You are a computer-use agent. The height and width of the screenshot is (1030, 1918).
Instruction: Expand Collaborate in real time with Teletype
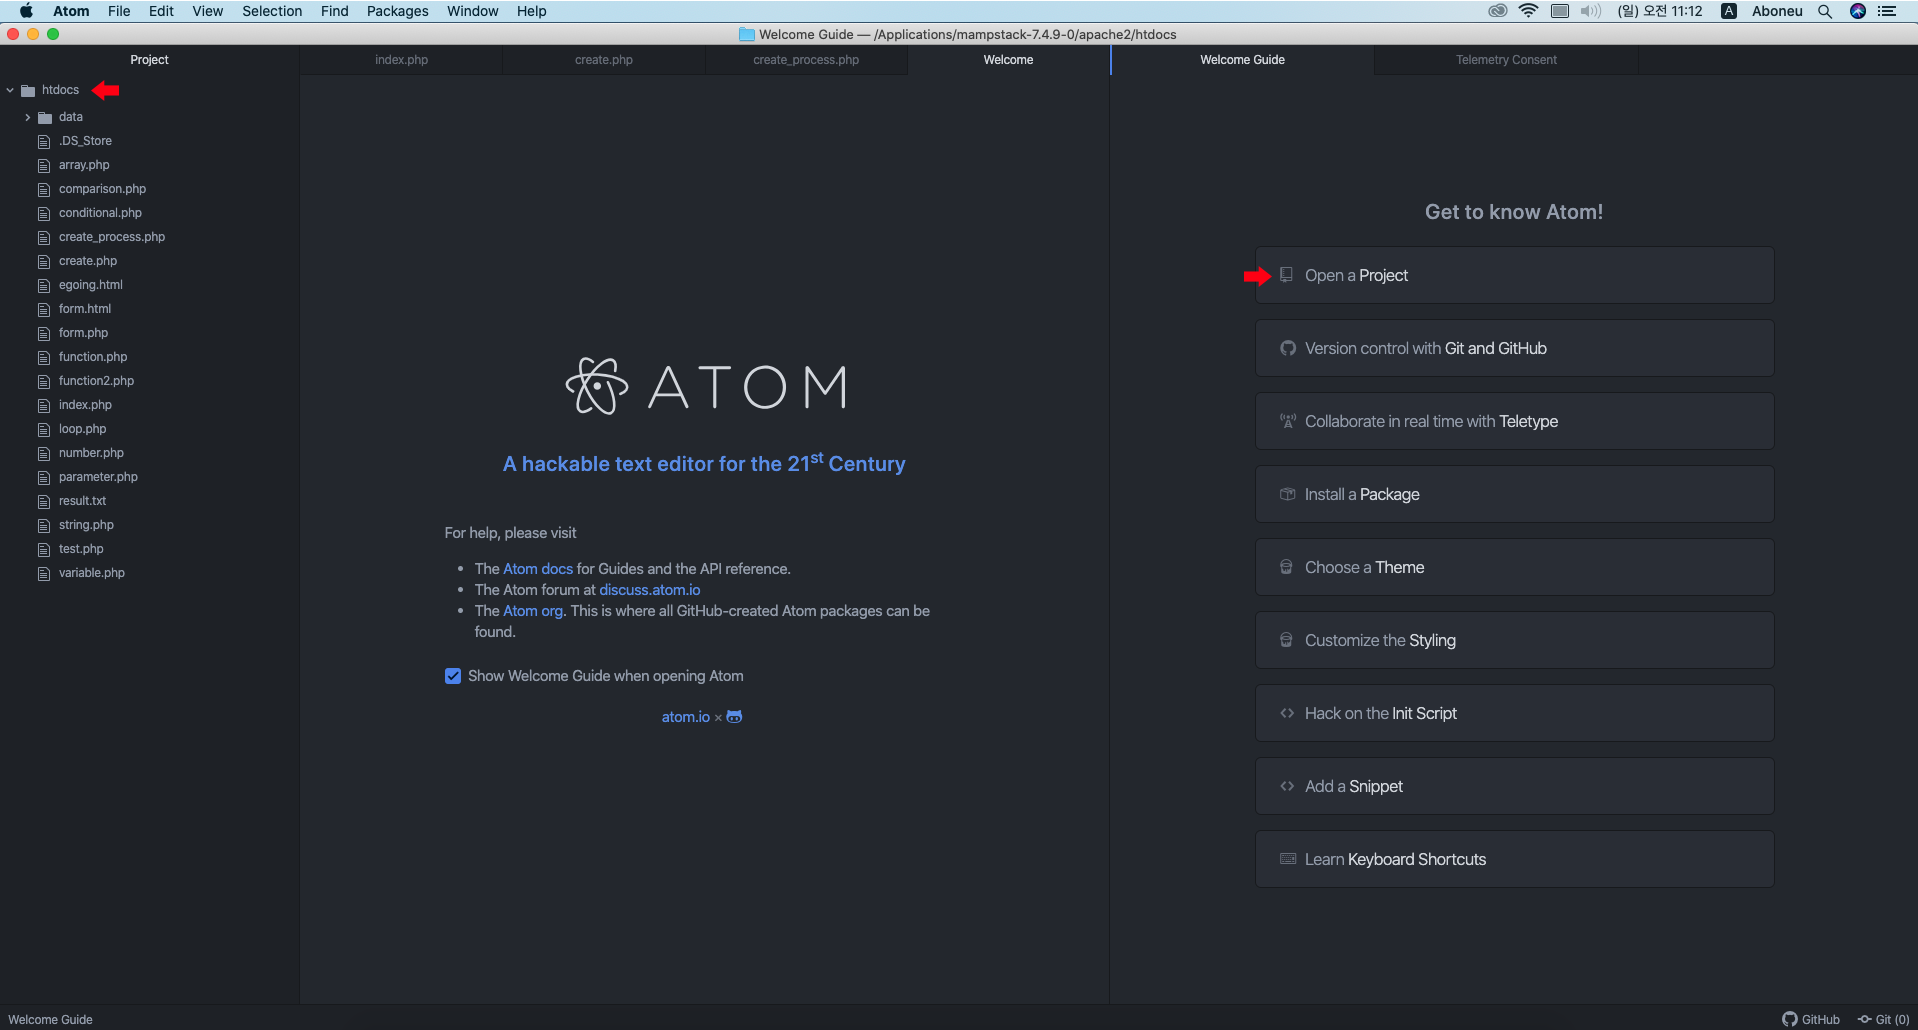(1514, 421)
